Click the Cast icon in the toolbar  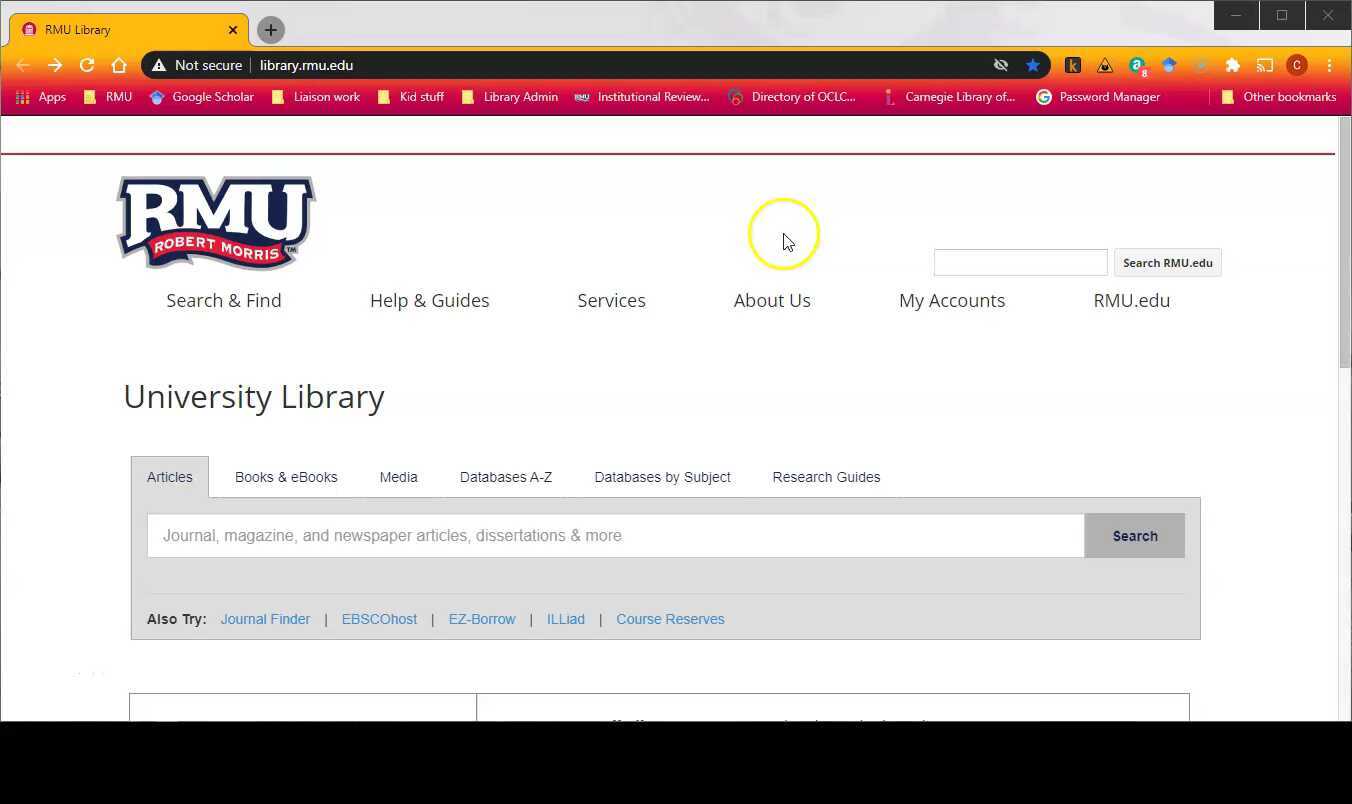click(x=1264, y=65)
